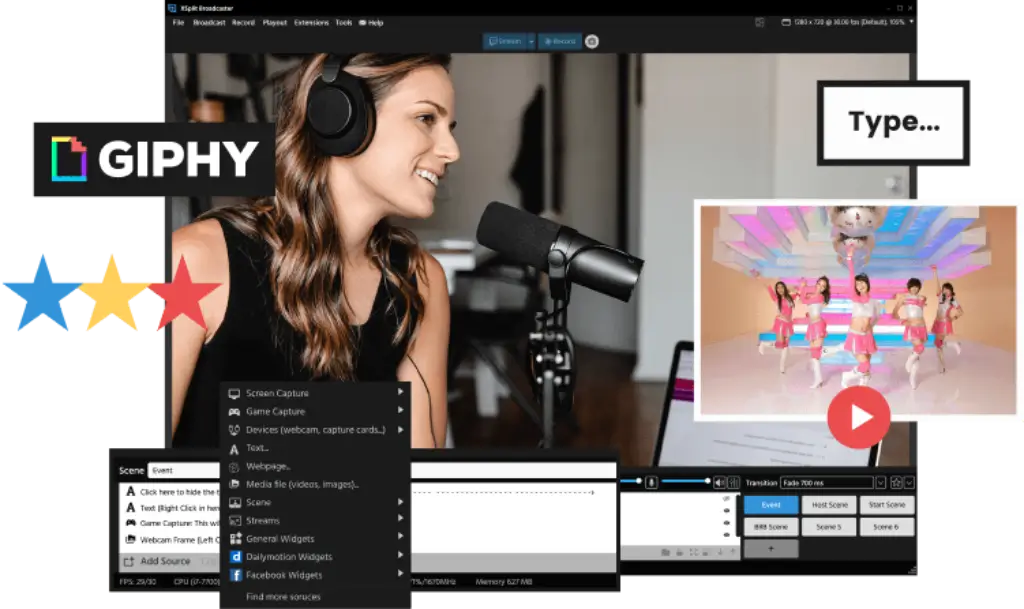Screen dimensions: 1024x609
Task: Open the Help menu
Action: pyautogui.click(x=372, y=22)
